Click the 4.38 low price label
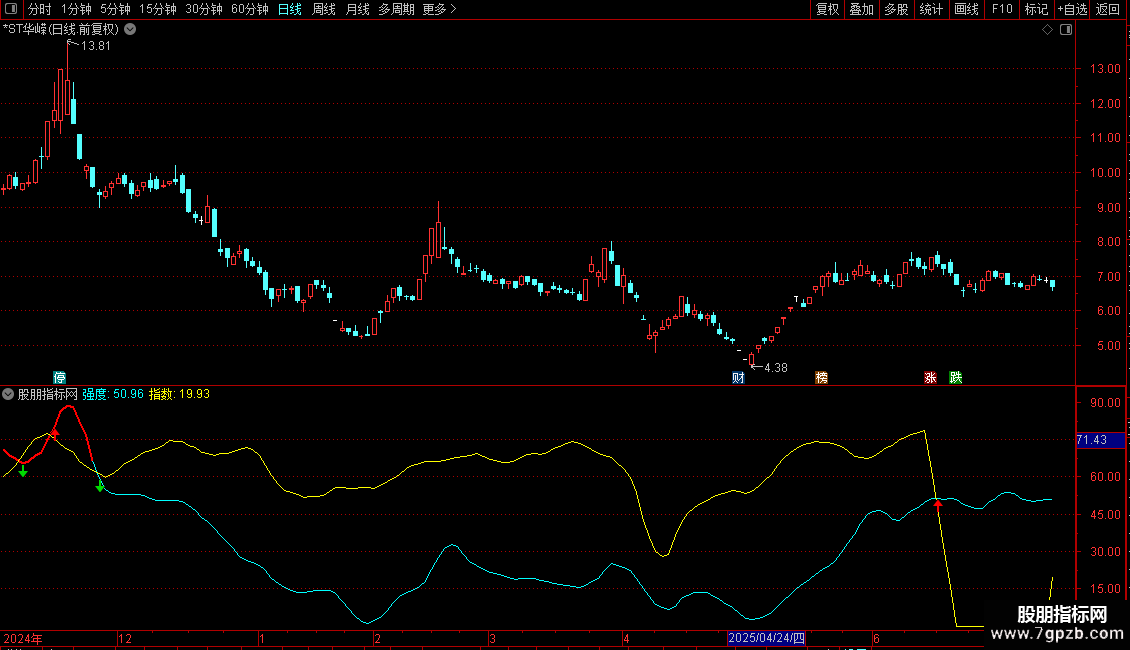The height and width of the screenshot is (650, 1130). pos(775,368)
